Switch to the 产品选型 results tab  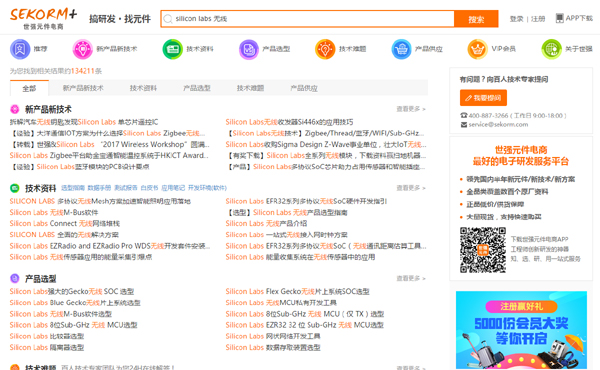[197, 88]
